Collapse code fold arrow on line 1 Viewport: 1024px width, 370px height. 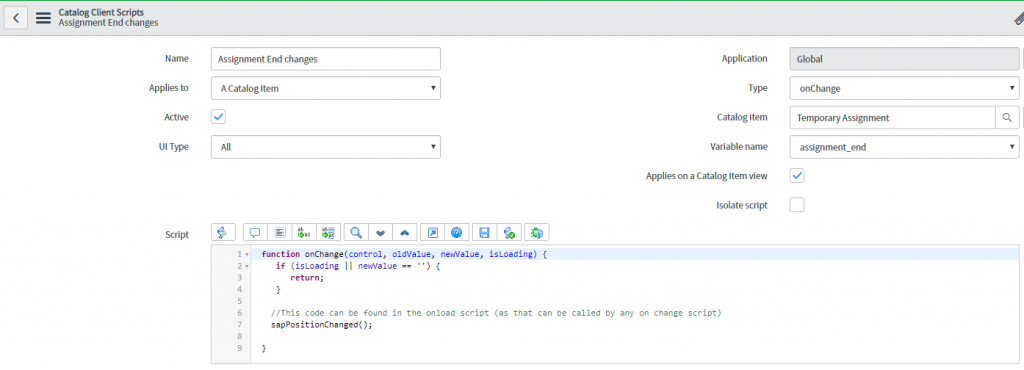coord(248,254)
